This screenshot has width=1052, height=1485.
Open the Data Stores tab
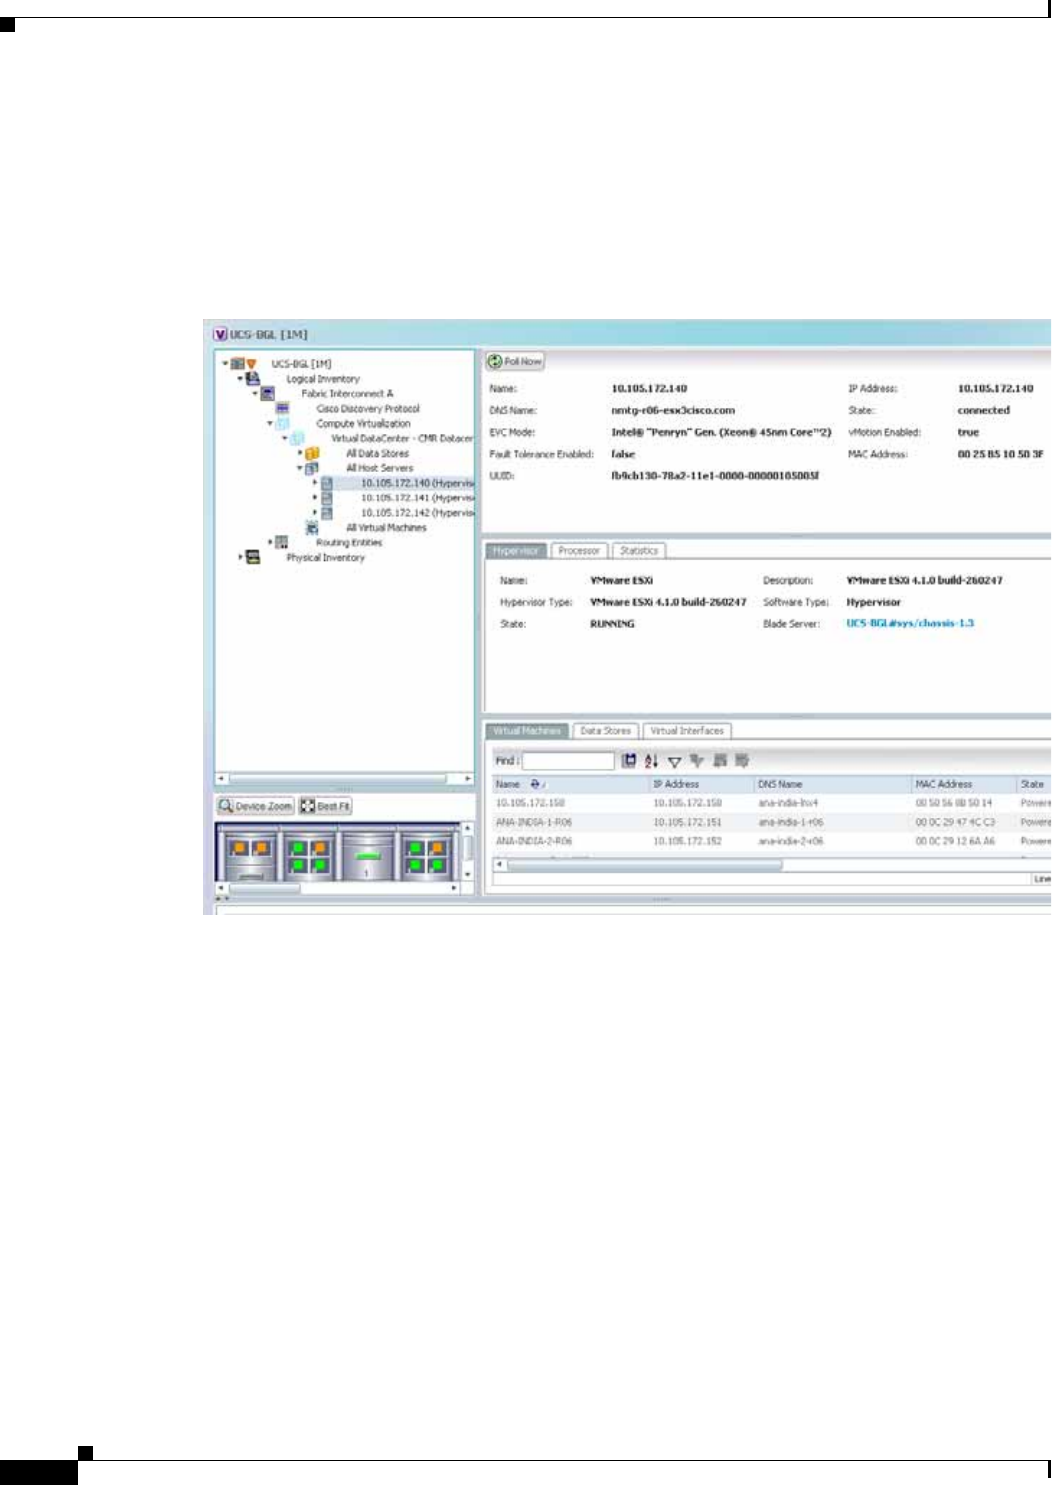pyautogui.click(x=605, y=731)
